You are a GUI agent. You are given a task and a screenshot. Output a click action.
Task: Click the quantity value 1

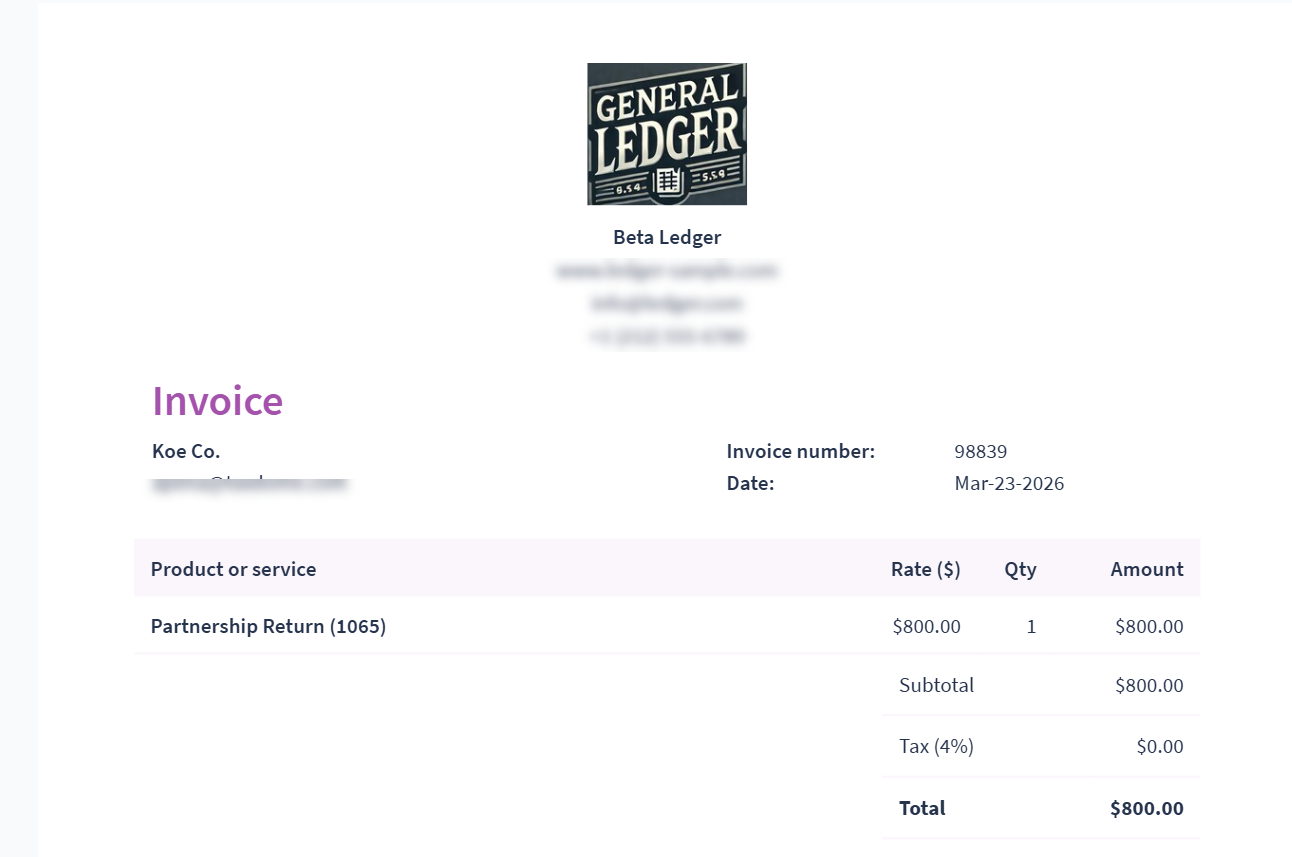(1031, 627)
